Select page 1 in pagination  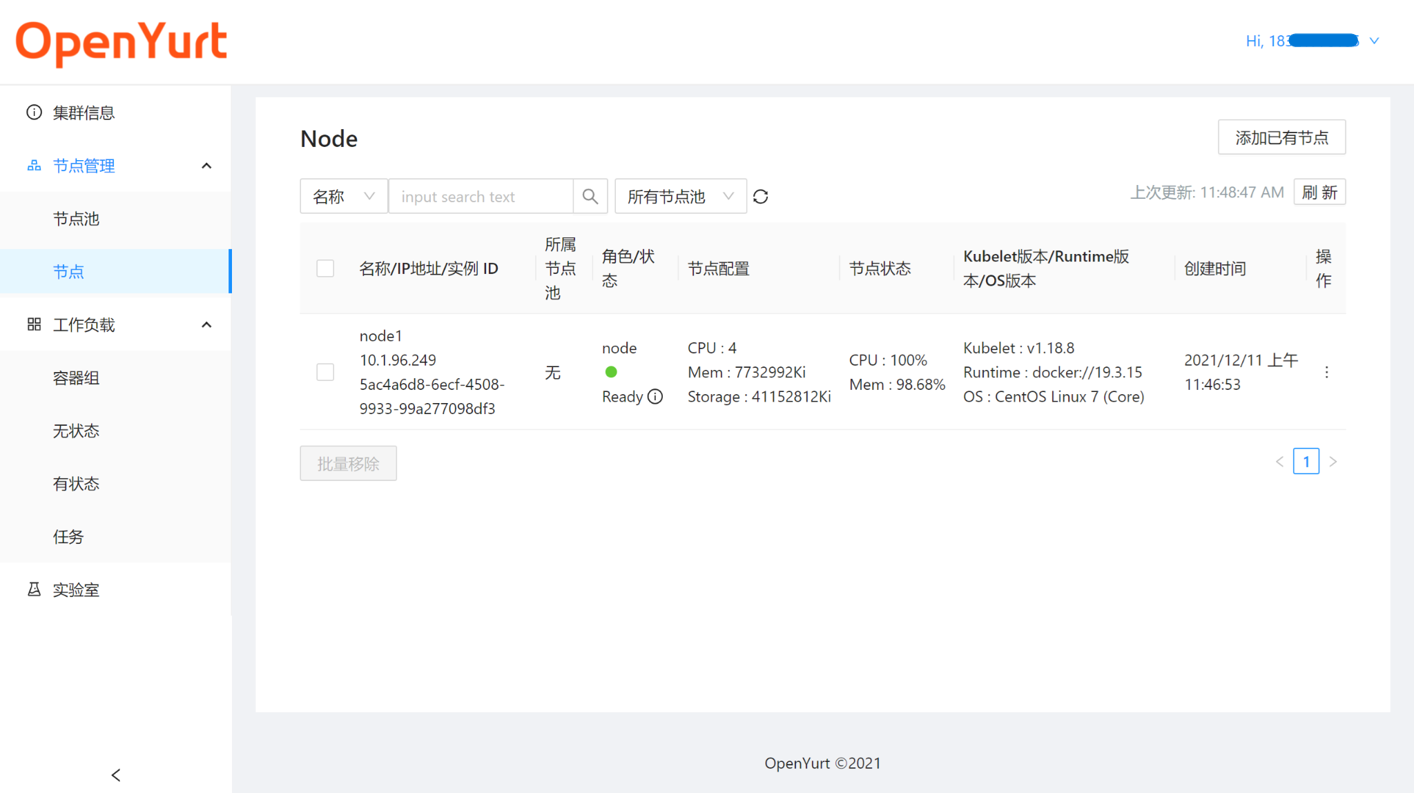[x=1306, y=462]
